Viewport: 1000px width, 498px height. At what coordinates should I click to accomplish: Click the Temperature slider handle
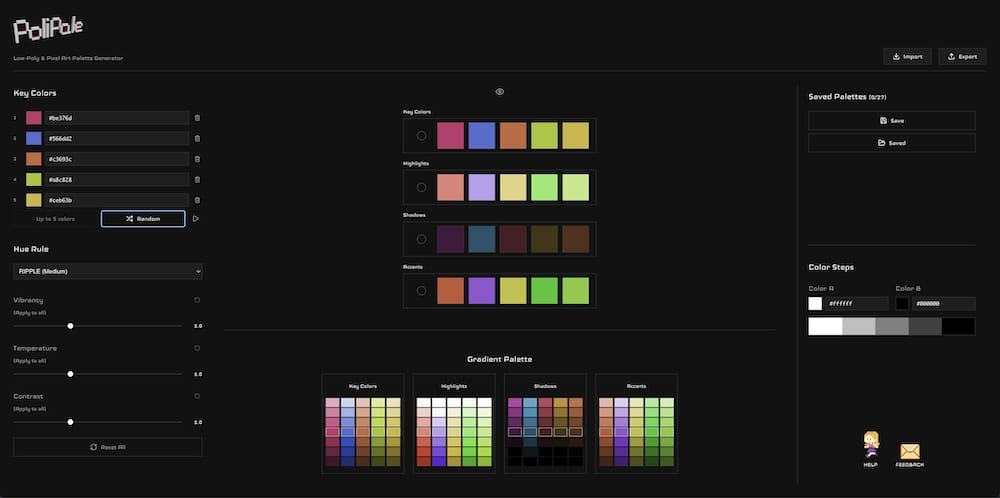(x=70, y=374)
